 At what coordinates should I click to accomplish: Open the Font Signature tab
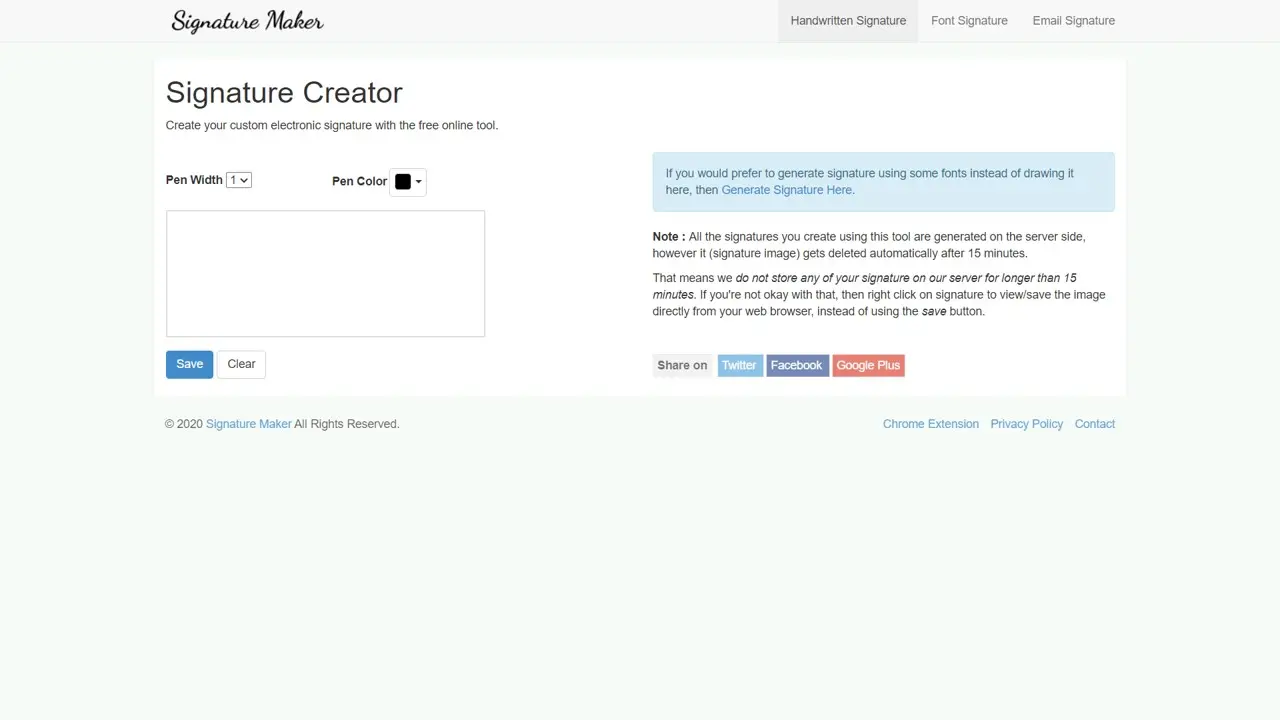point(969,21)
